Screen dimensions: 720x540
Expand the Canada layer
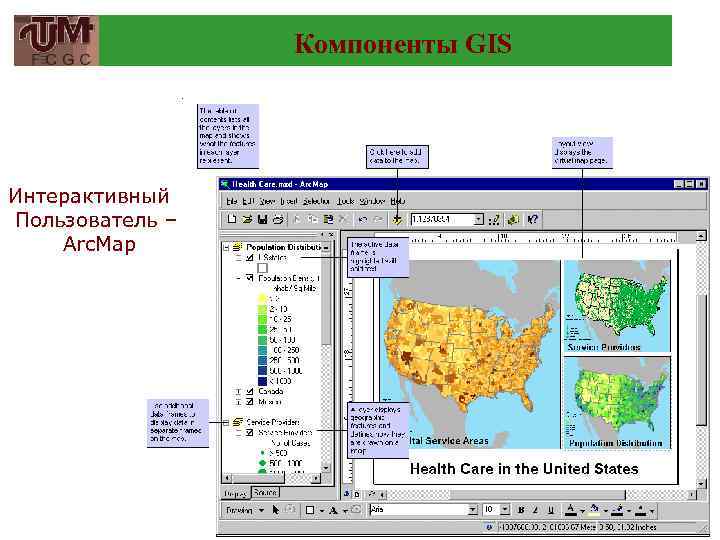[x=238, y=391]
